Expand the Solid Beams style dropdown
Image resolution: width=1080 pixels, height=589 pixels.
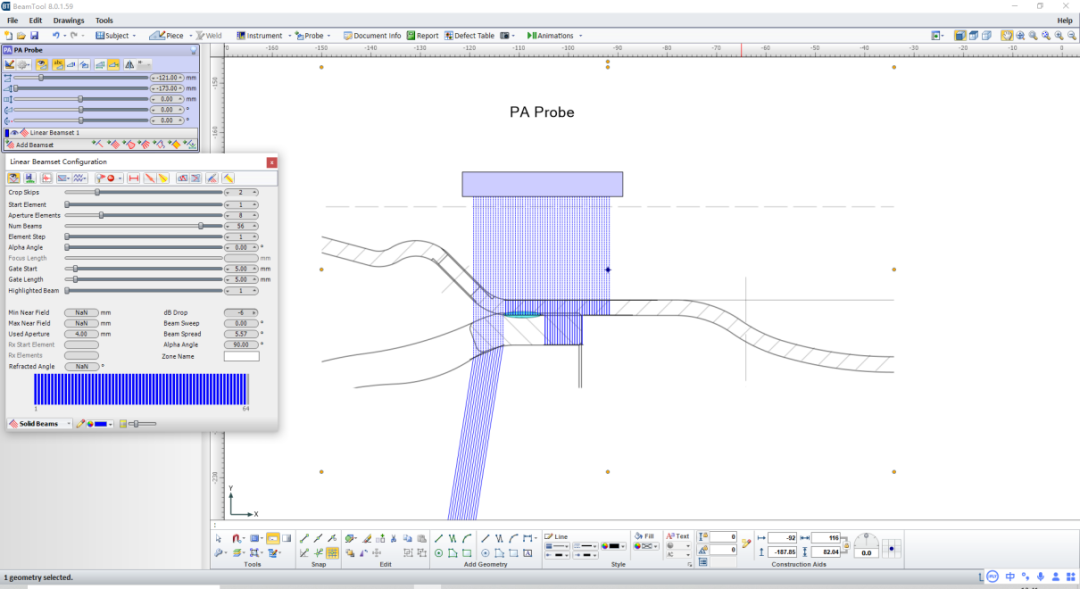point(68,424)
